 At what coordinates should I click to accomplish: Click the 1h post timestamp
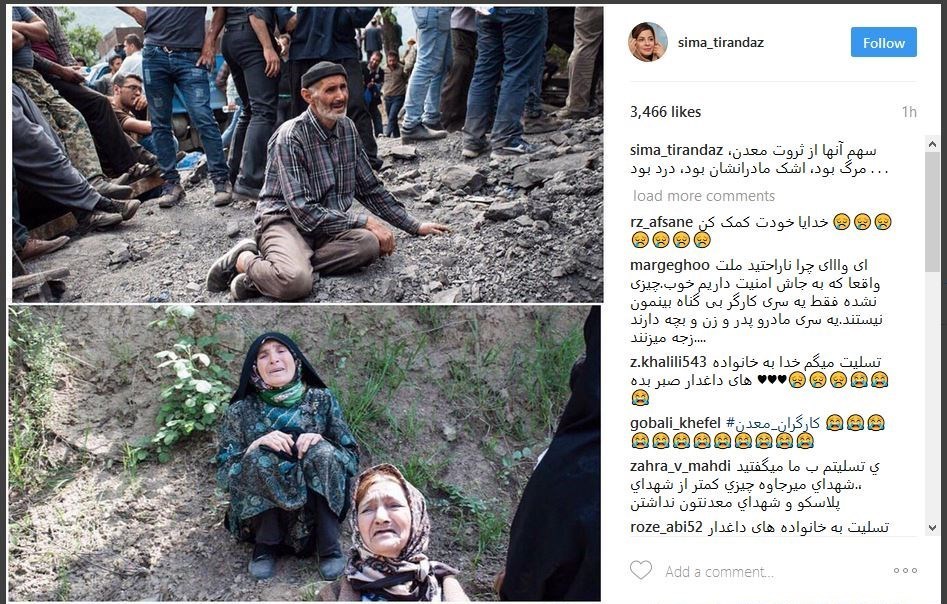[909, 112]
